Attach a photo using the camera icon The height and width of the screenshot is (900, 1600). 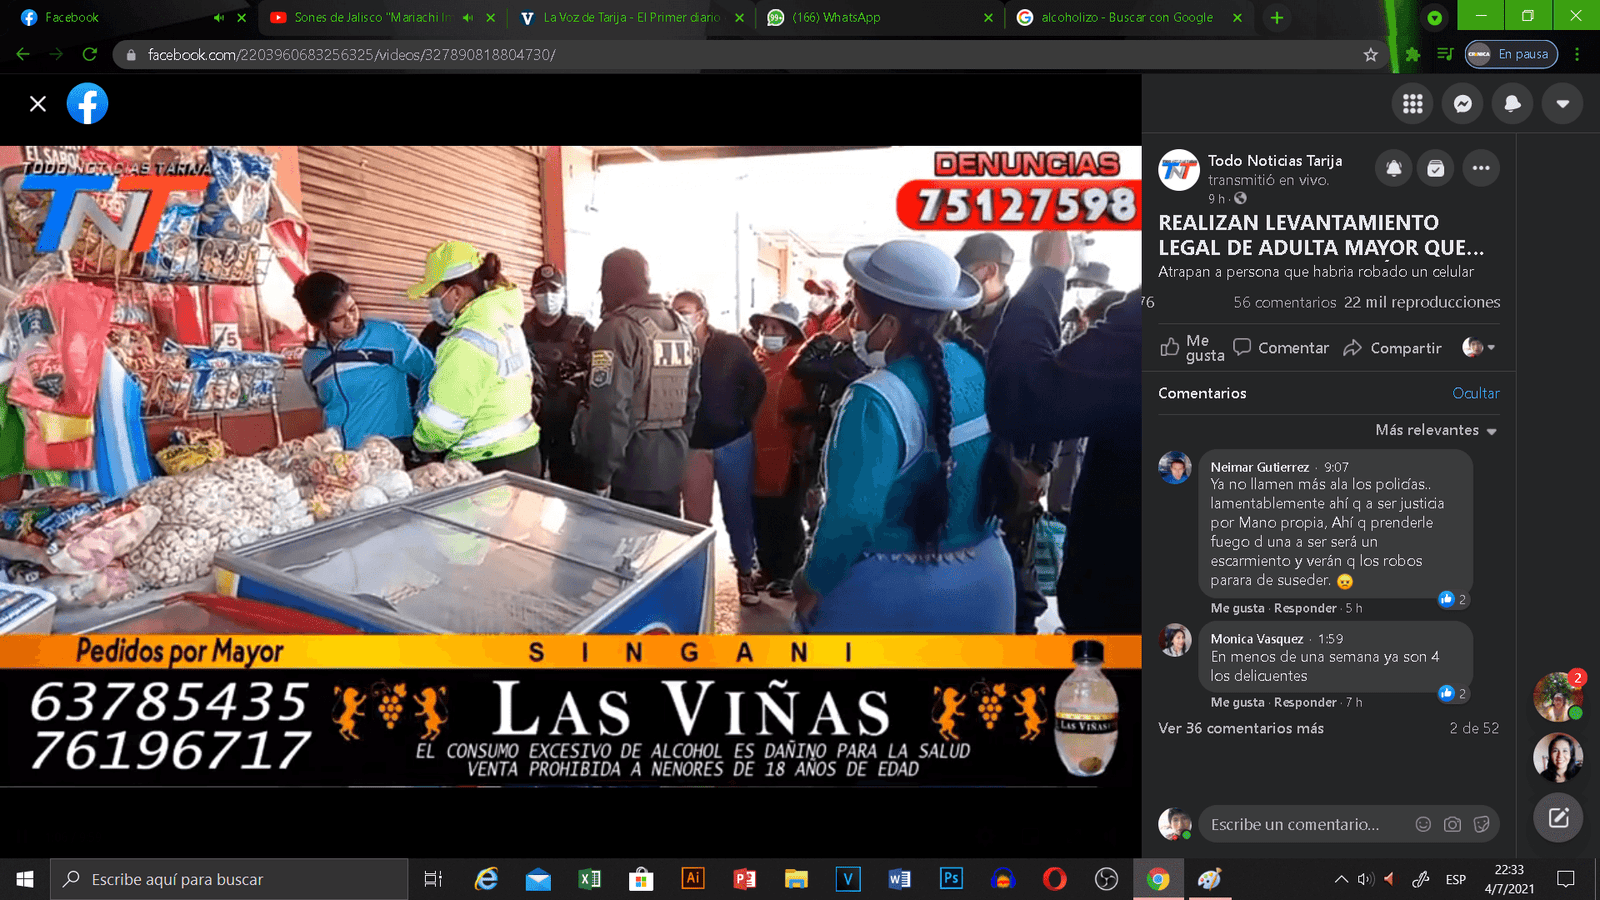pos(1452,824)
